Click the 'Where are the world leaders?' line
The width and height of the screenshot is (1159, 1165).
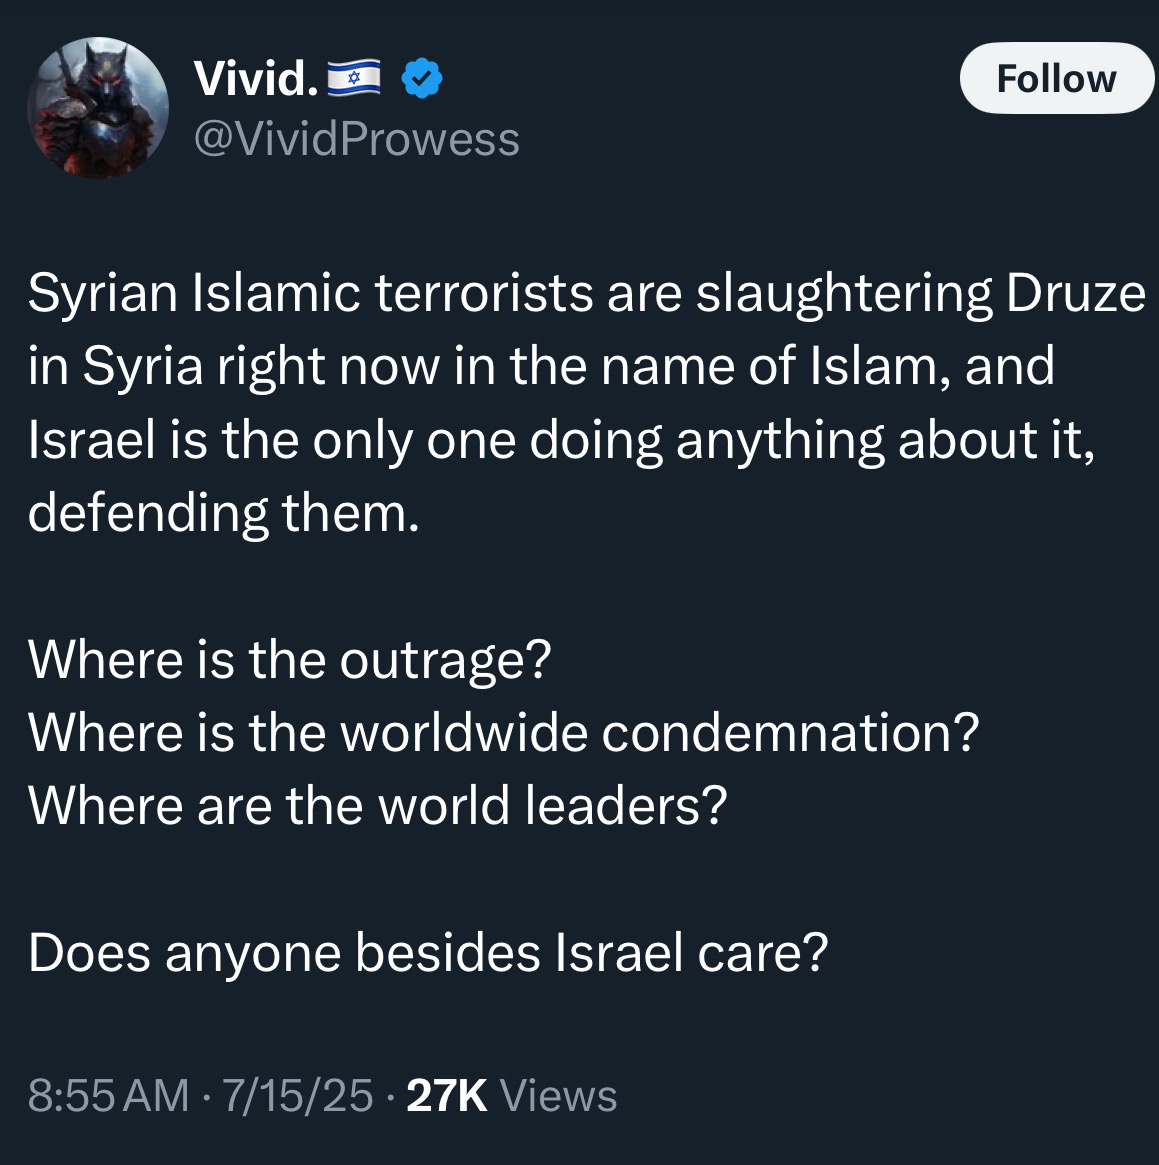(x=377, y=805)
